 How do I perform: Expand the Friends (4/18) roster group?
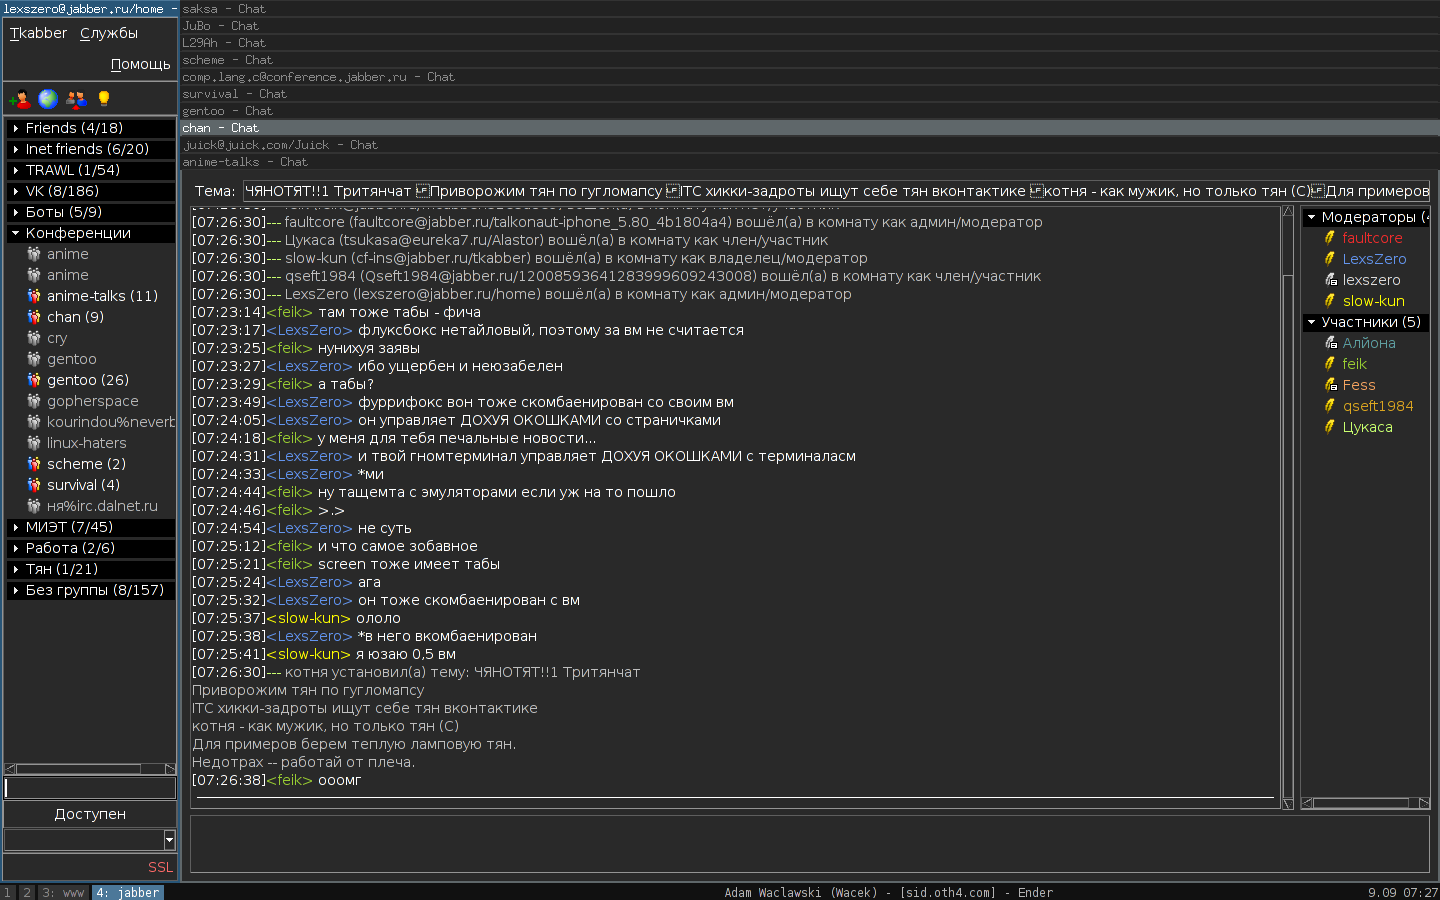[x=16, y=128]
